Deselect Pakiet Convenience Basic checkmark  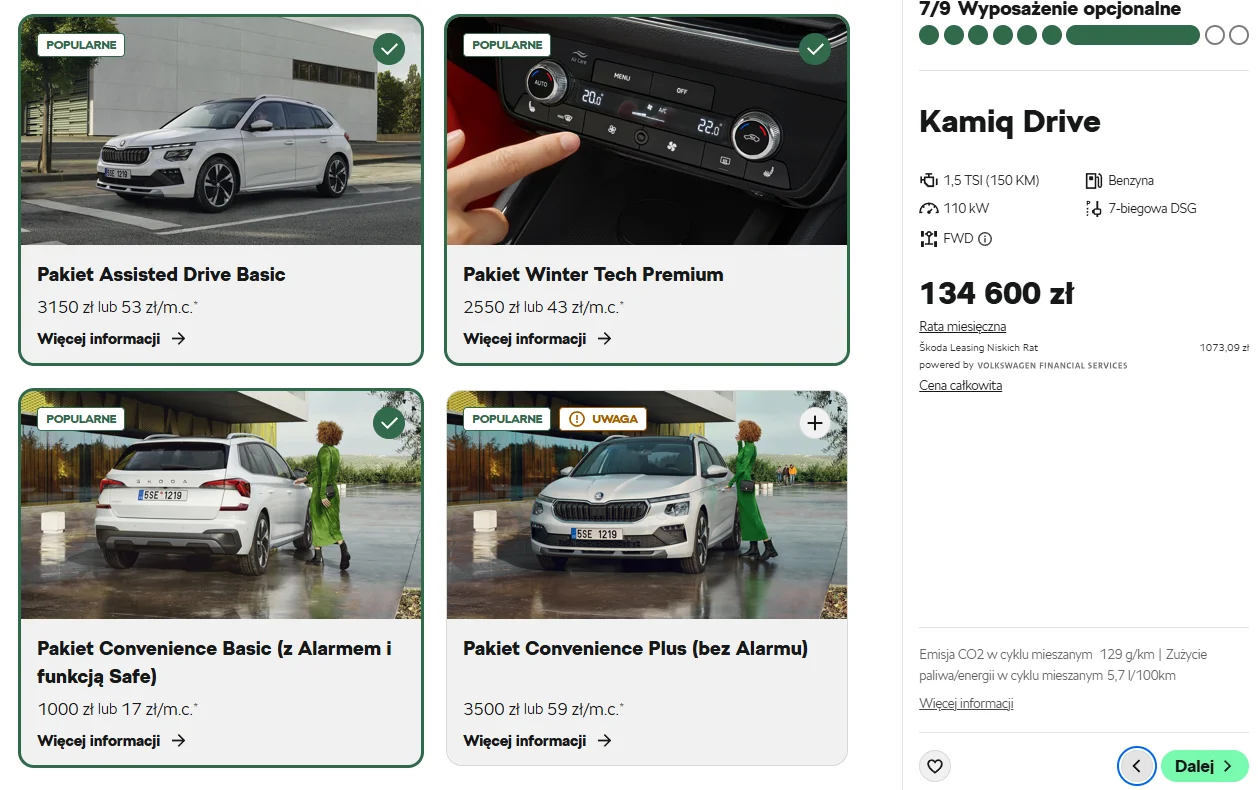[x=389, y=423]
